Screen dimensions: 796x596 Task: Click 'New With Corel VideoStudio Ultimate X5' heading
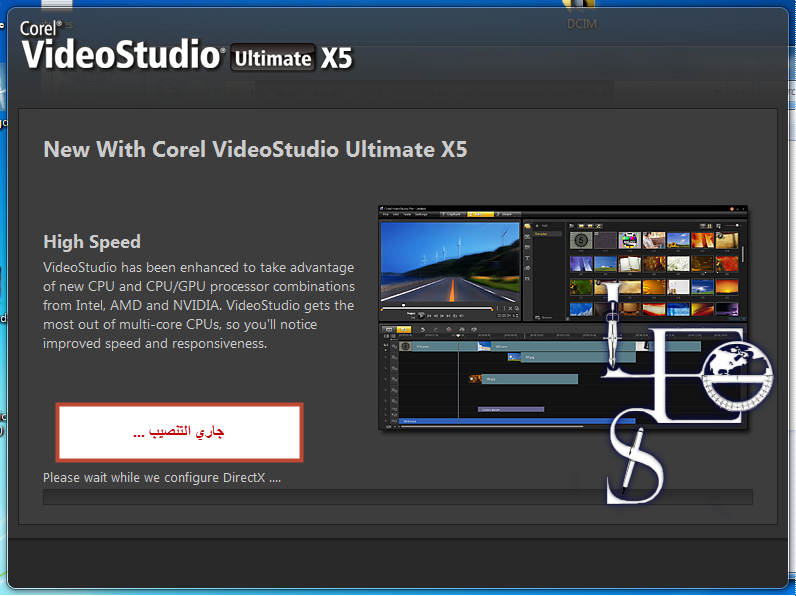click(255, 149)
